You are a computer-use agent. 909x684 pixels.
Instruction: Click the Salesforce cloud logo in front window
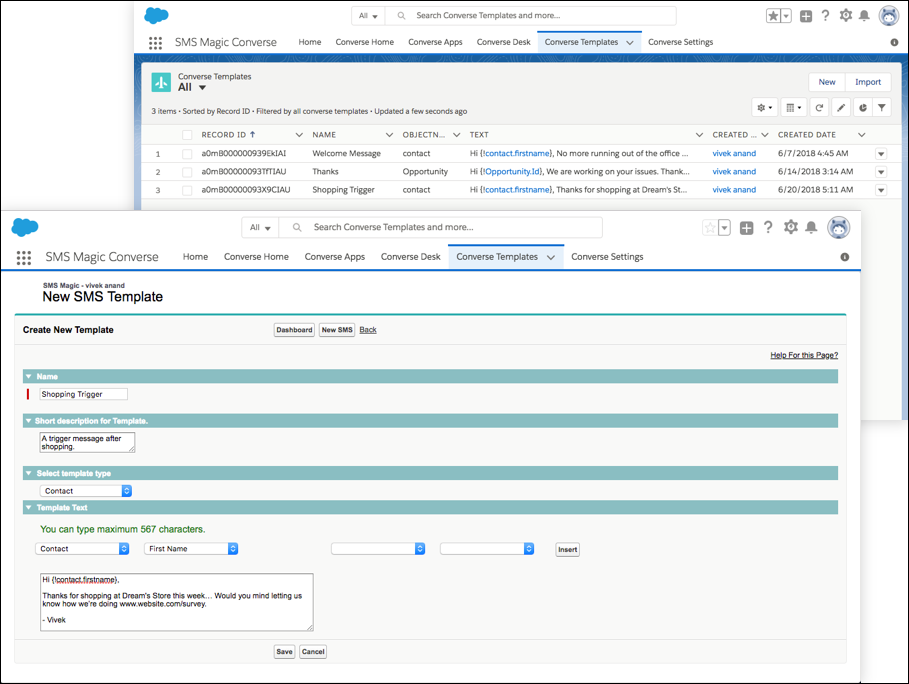click(25, 227)
